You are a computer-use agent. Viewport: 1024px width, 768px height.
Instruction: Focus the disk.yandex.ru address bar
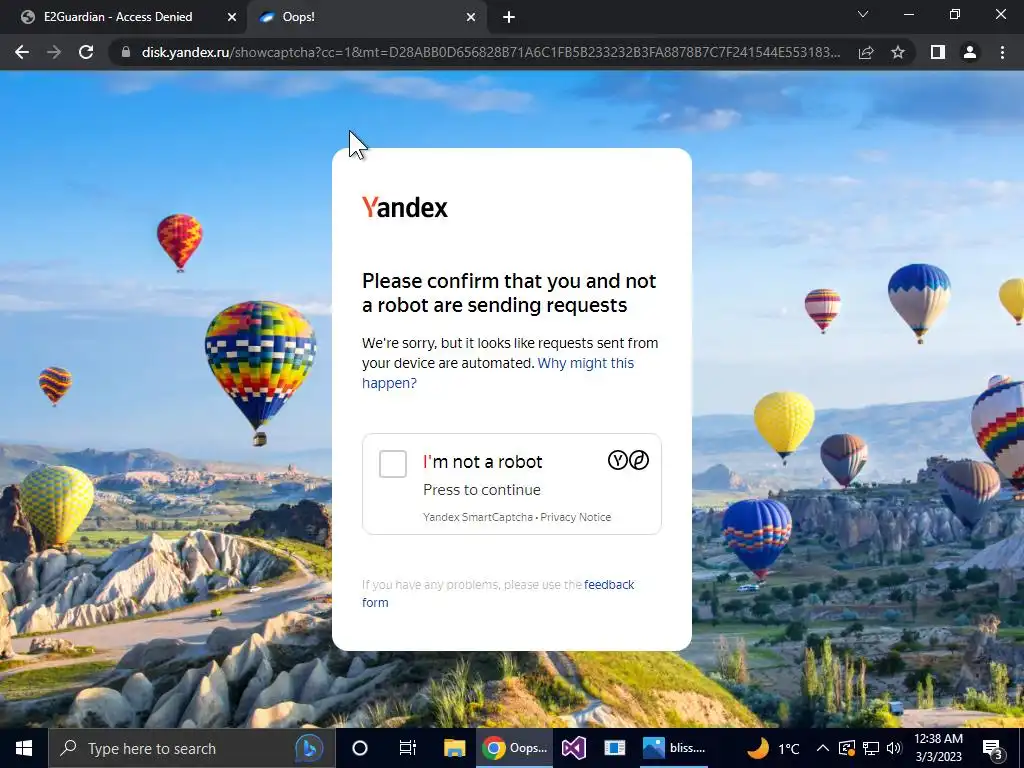(x=491, y=52)
